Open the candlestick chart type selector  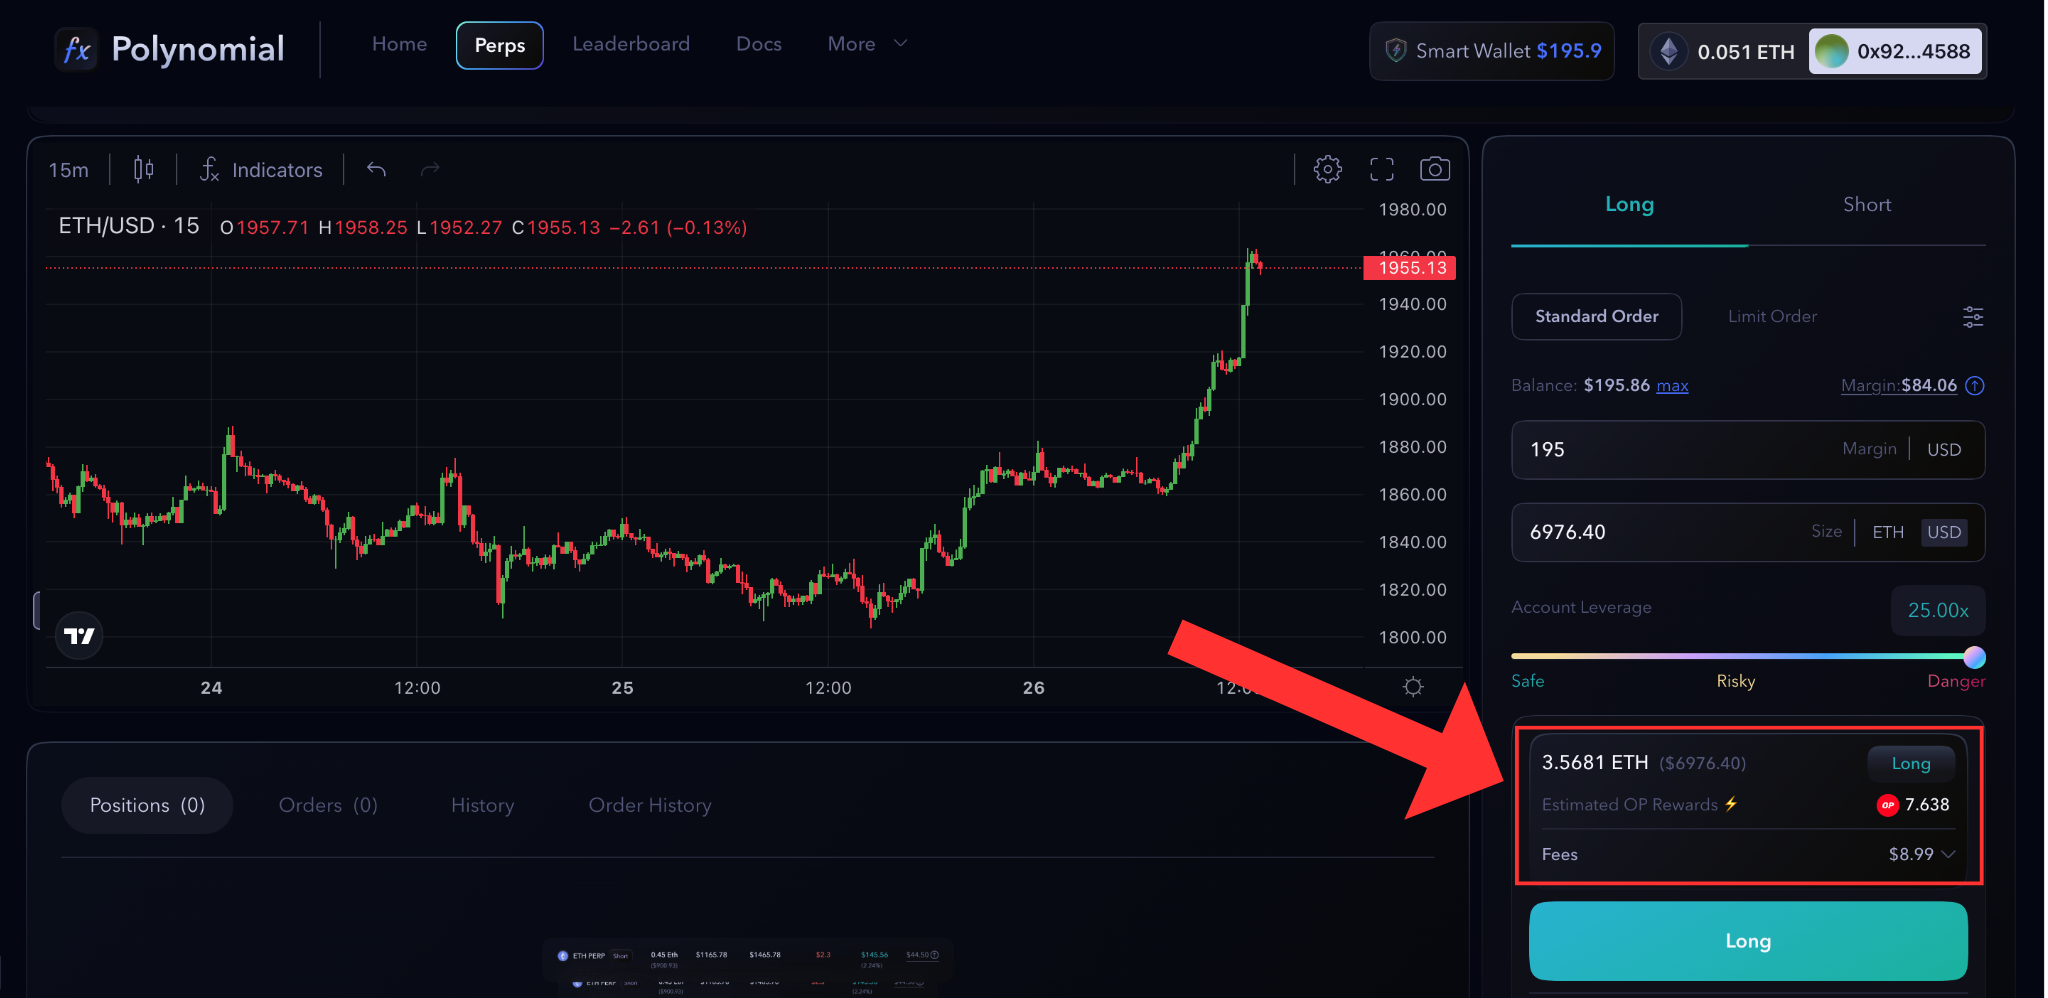(143, 170)
